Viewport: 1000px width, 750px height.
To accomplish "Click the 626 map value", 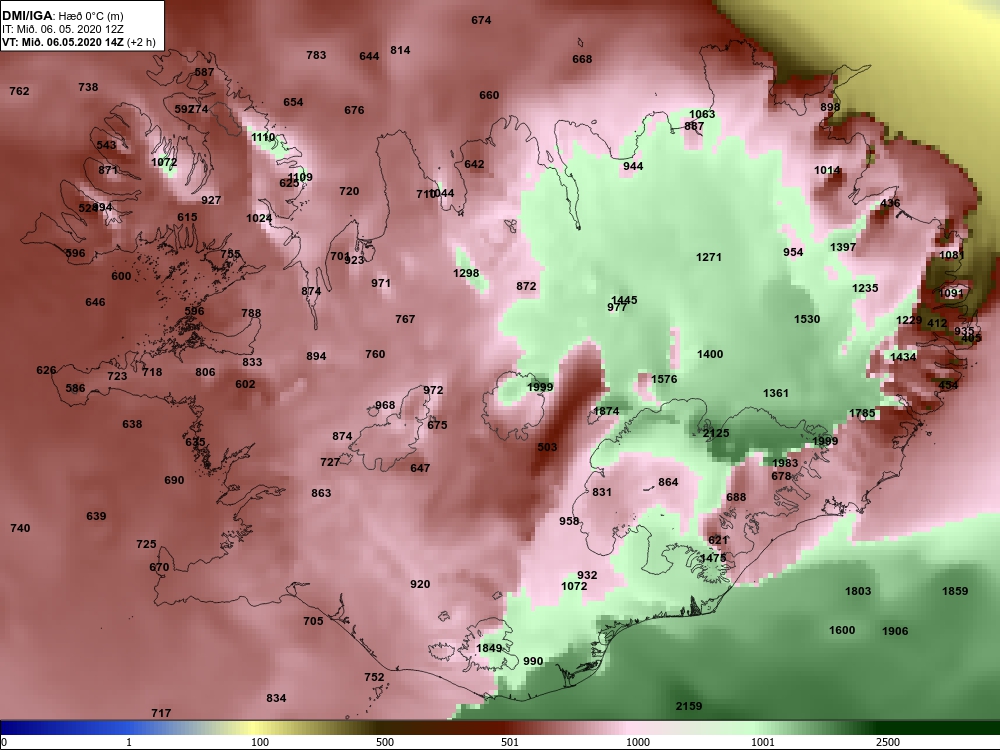I will pos(46,371).
